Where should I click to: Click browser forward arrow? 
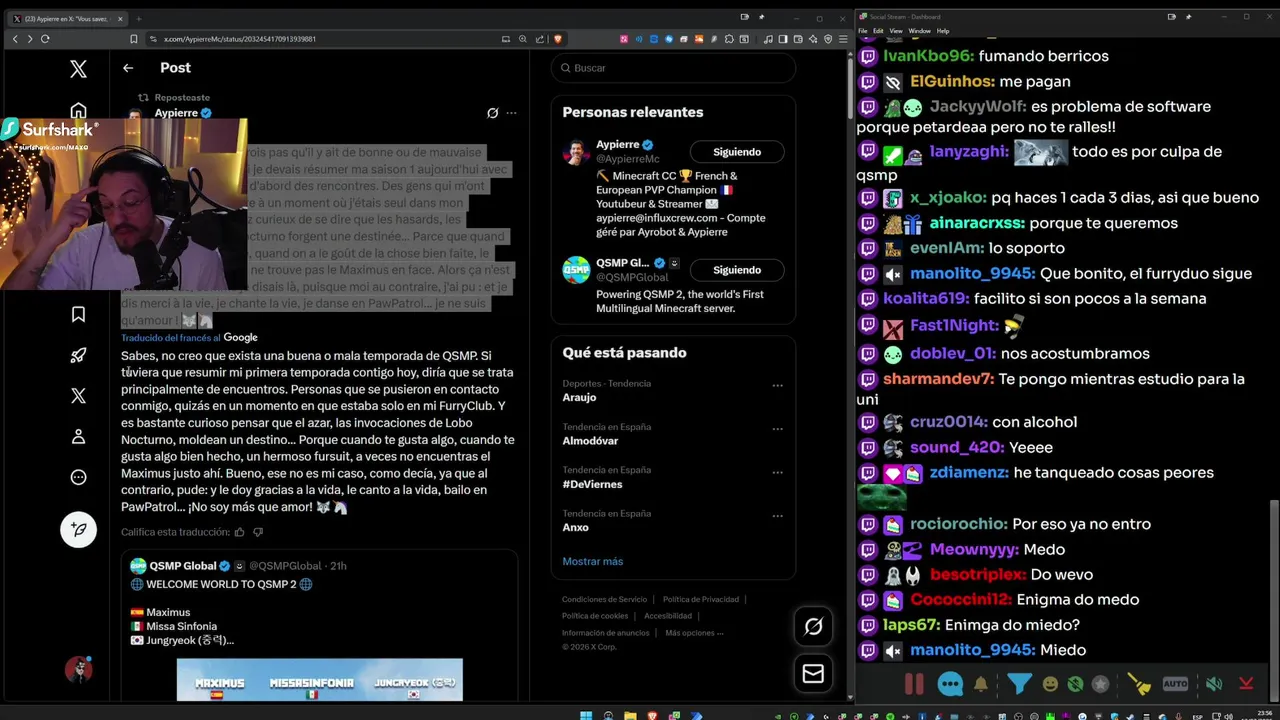click(x=30, y=39)
